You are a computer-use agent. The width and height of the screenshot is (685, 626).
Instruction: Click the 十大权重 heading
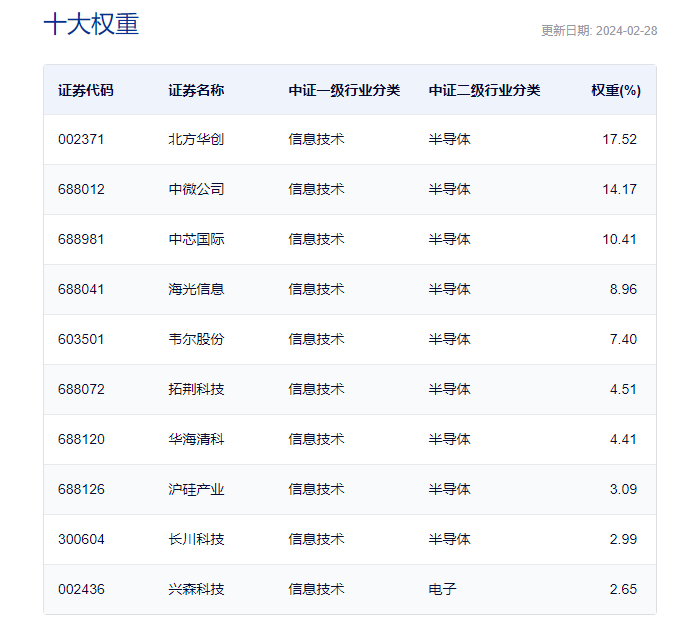coord(91,24)
